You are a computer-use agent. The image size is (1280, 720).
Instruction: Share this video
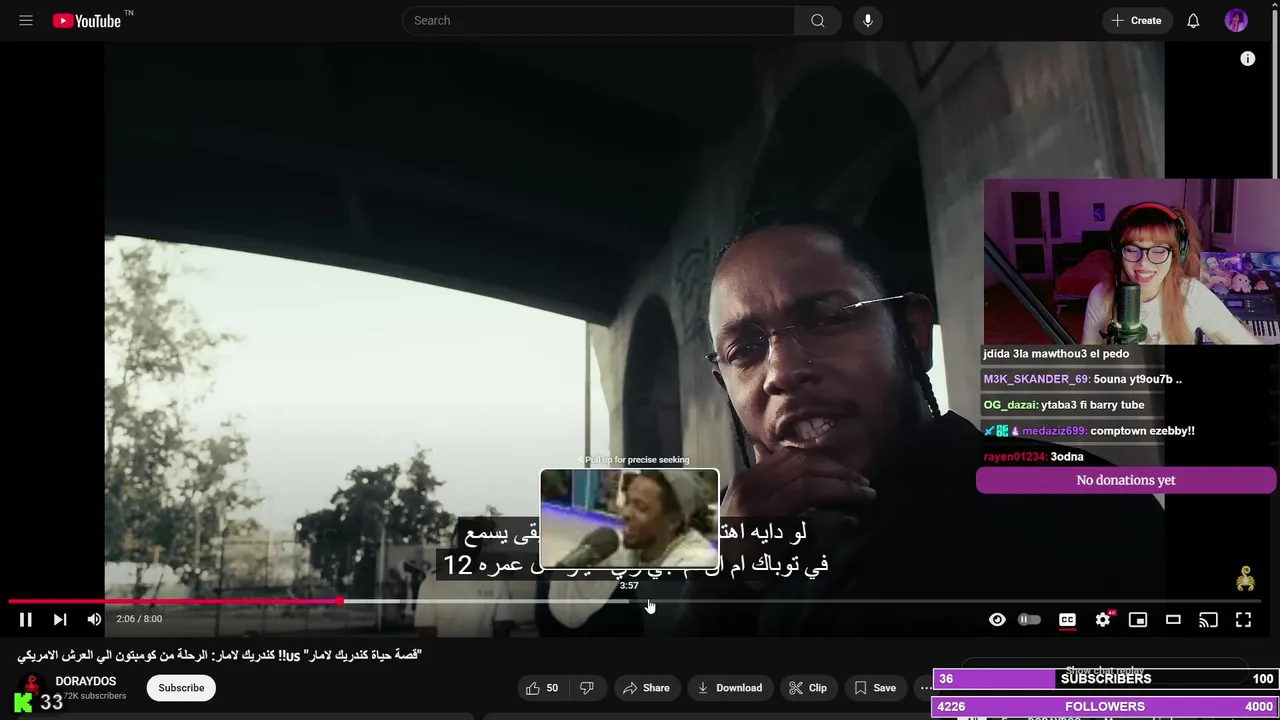[x=646, y=687]
